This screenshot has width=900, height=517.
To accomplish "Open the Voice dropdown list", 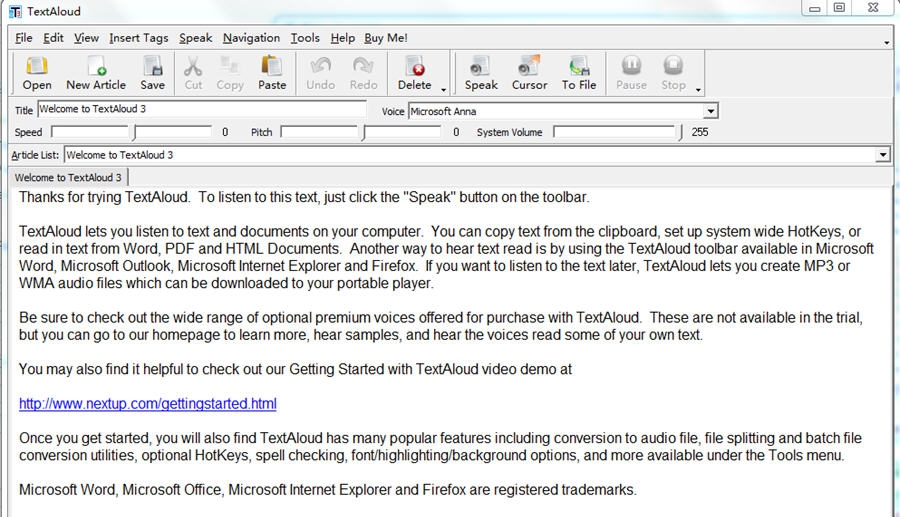I will tap(711, 111).
